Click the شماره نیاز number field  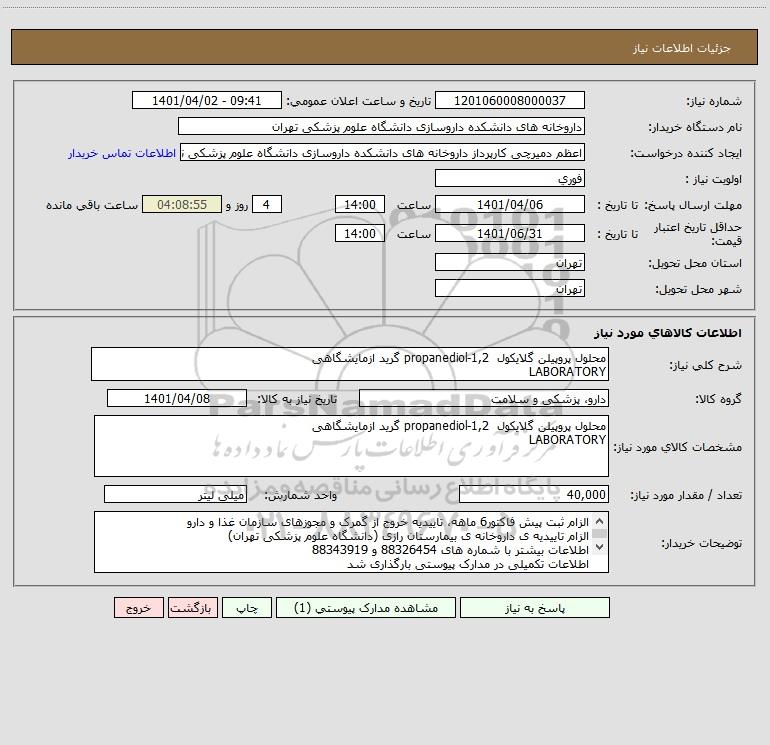point(510,100)
